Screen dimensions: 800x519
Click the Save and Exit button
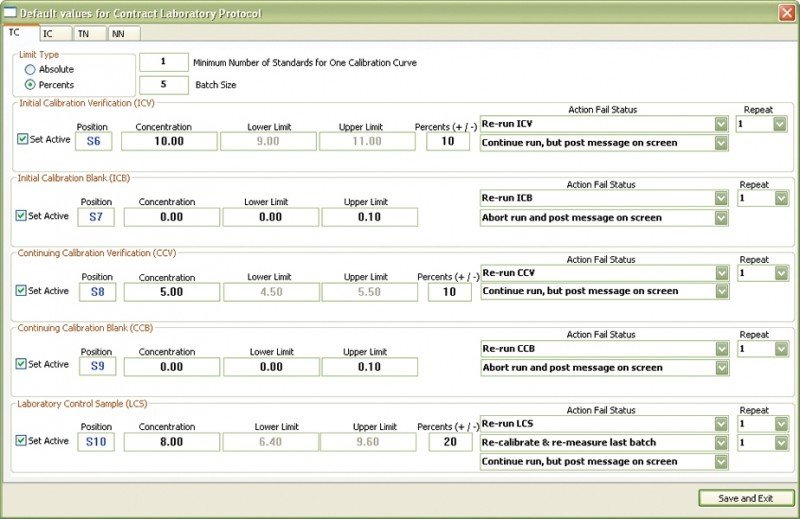(746, 498)
